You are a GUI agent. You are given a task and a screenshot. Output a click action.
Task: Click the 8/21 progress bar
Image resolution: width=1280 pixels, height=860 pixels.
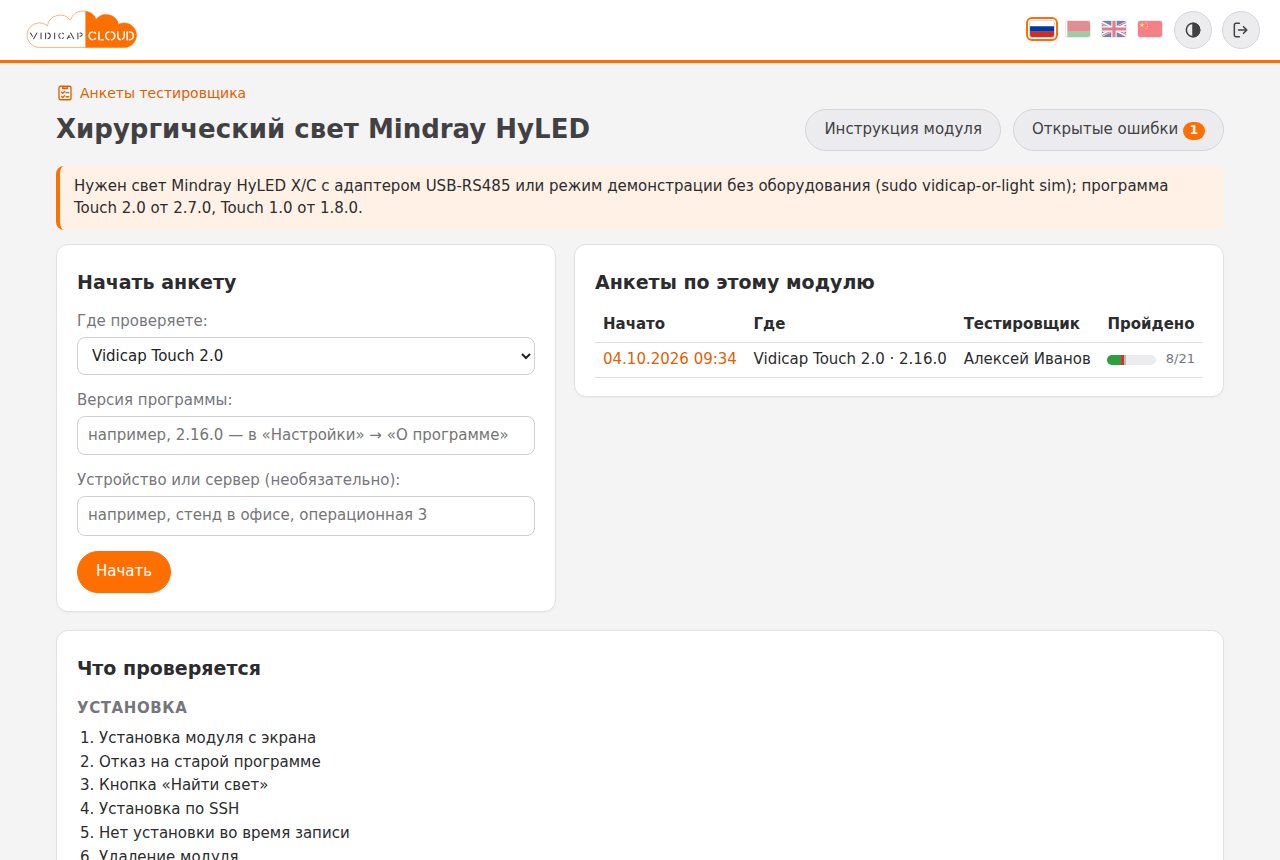pyautogui.click(x=1131, y=359)
